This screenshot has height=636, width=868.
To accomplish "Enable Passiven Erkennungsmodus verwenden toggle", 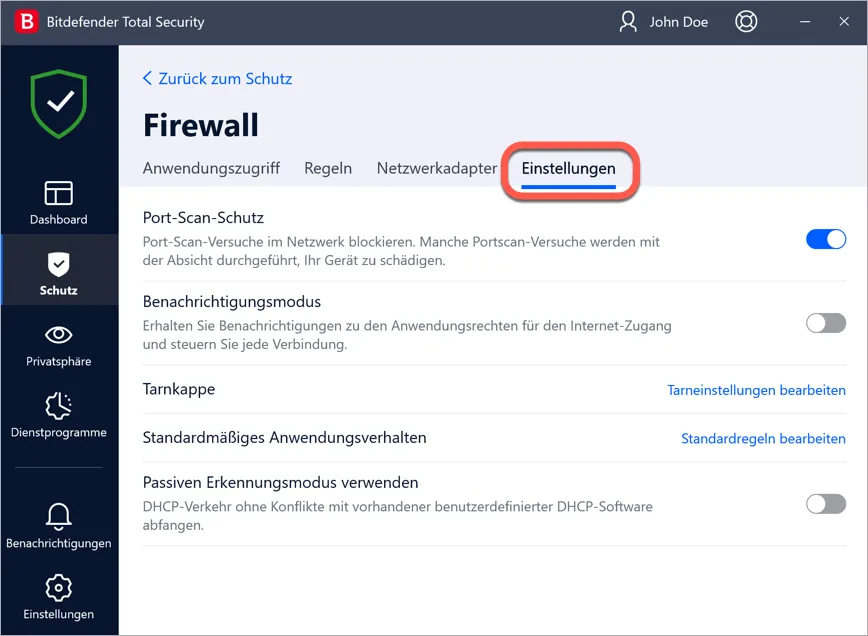I will click(826, 504).
